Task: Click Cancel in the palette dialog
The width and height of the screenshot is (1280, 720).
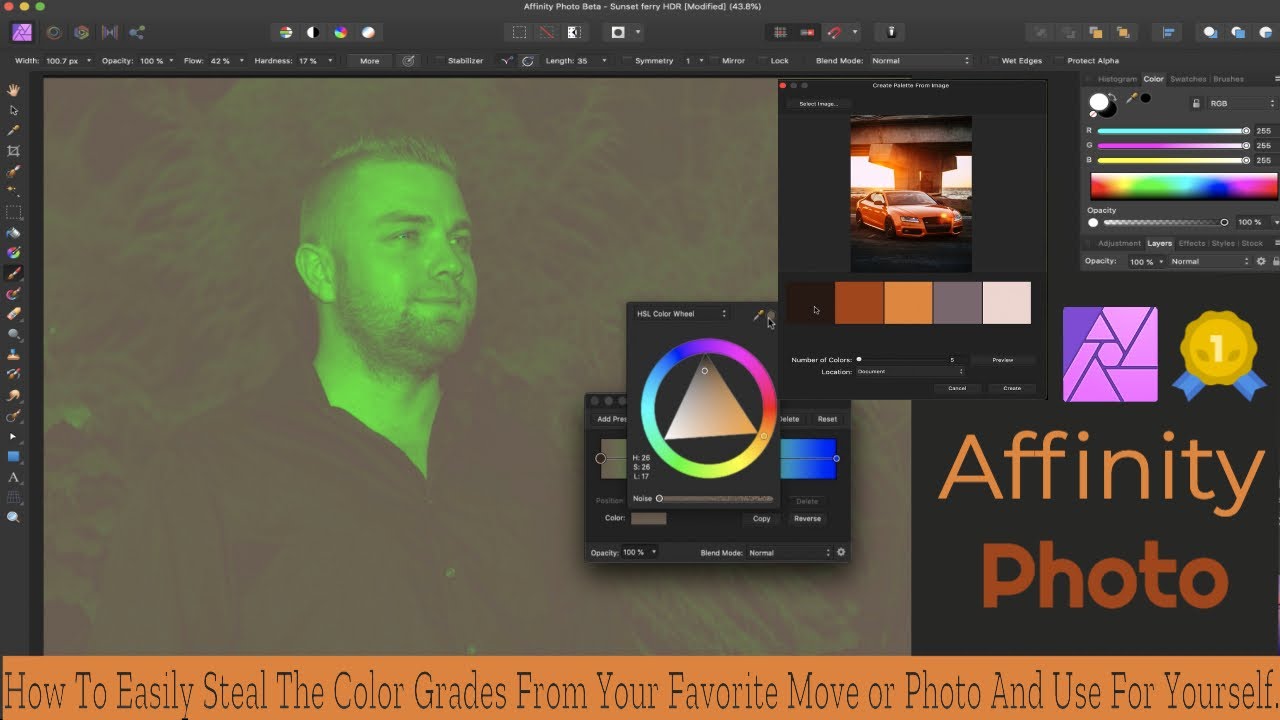Action: tap(957, 388)
